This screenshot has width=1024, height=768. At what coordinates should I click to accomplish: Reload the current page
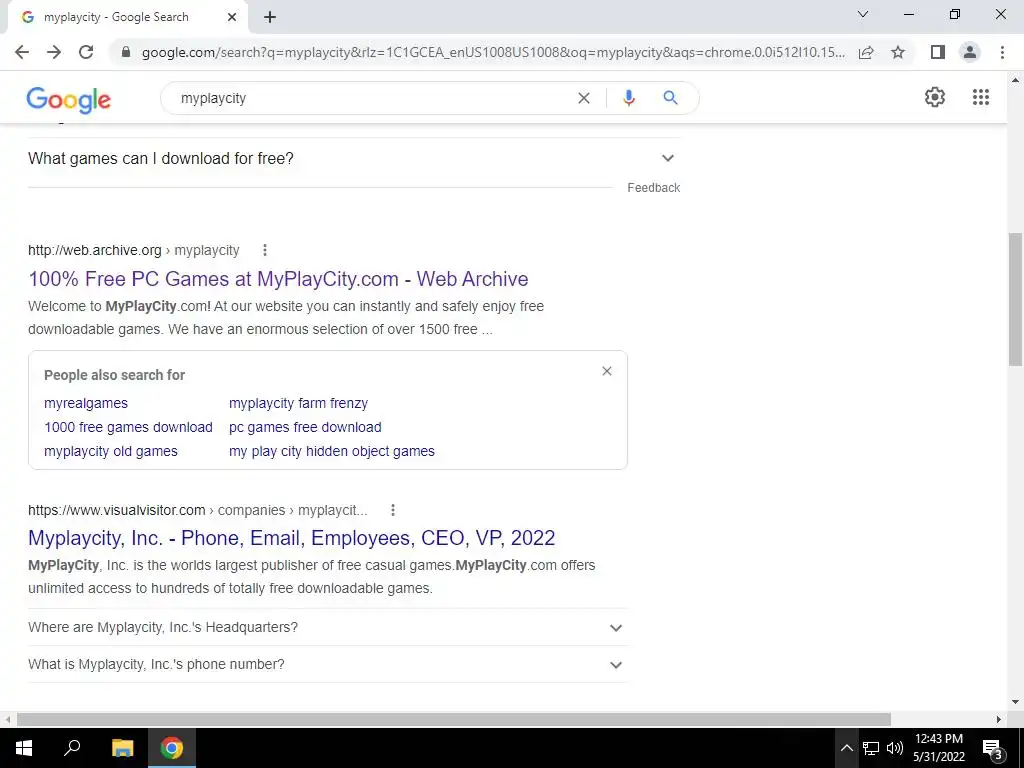point(86,52)
